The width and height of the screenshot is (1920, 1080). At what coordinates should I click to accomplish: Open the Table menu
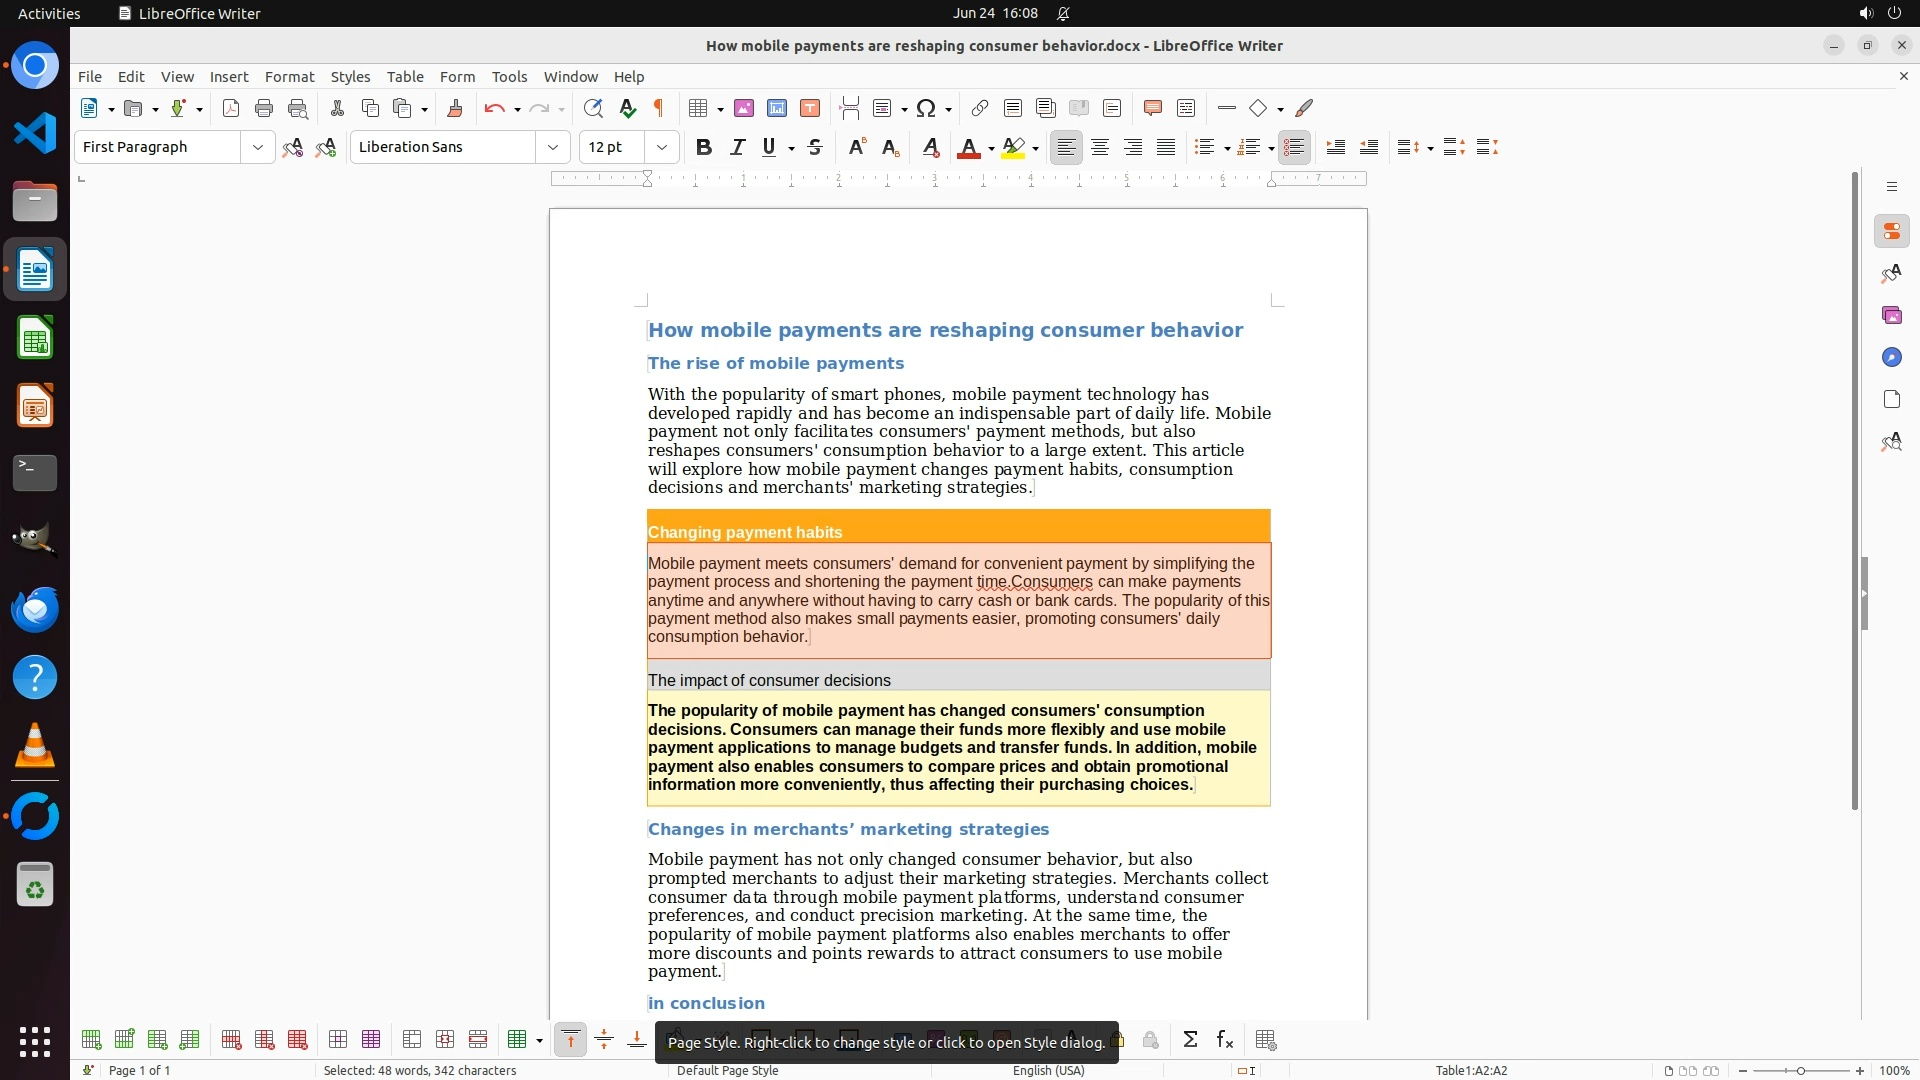pos(404,76)
